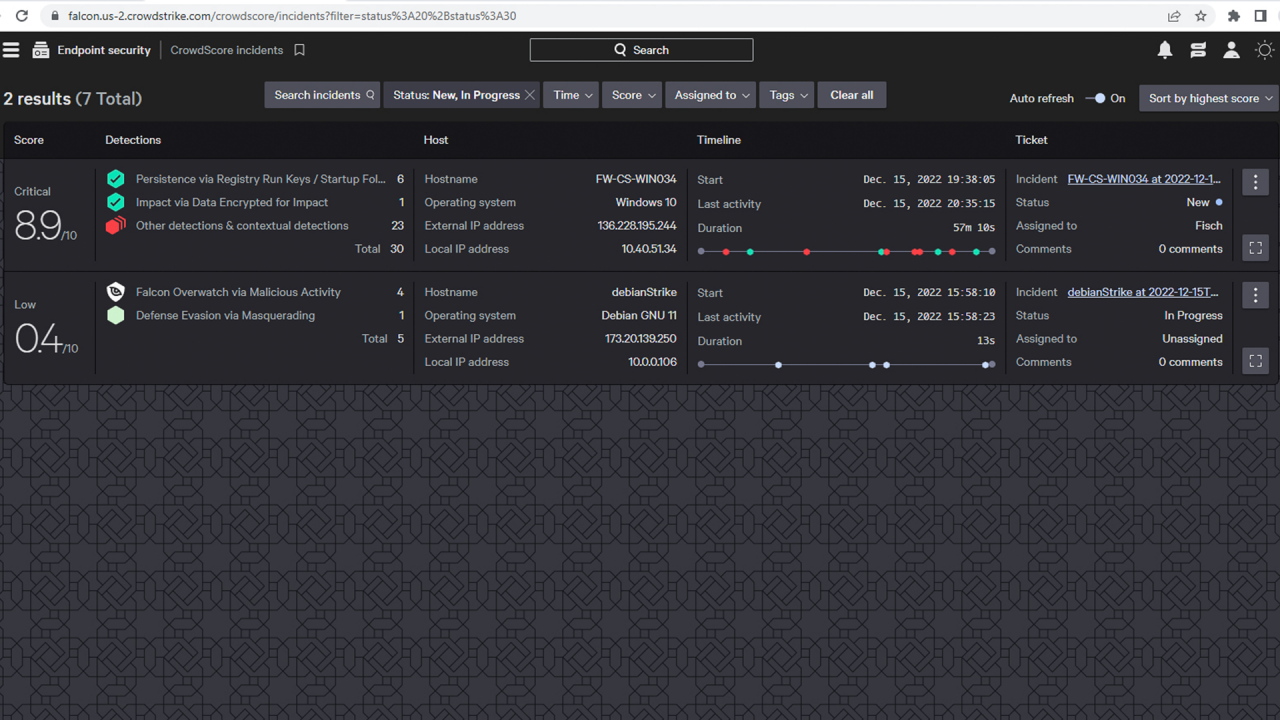Click the Falcon Overwatch detection icon
This screenshot has height=720, width=1280.
[x=116, y=292]
